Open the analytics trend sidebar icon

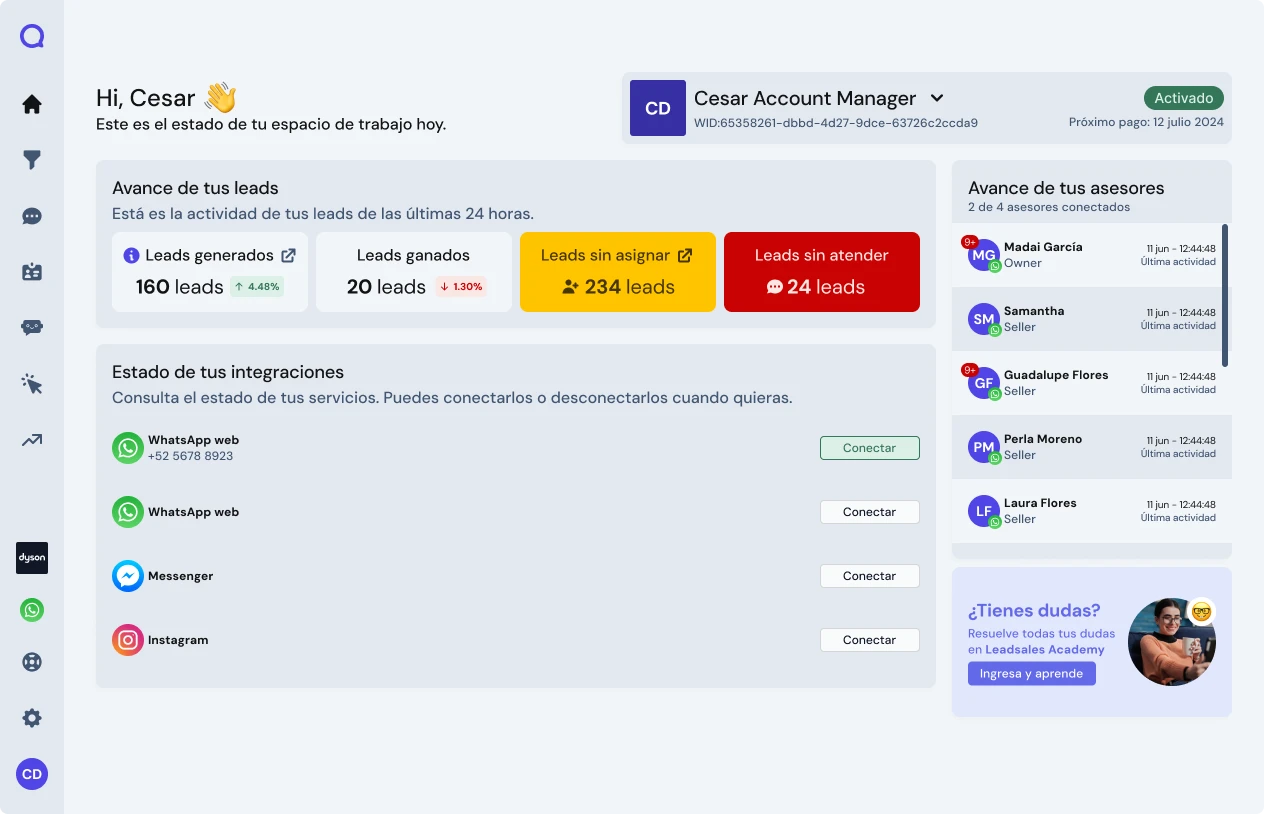click(31, 439)
